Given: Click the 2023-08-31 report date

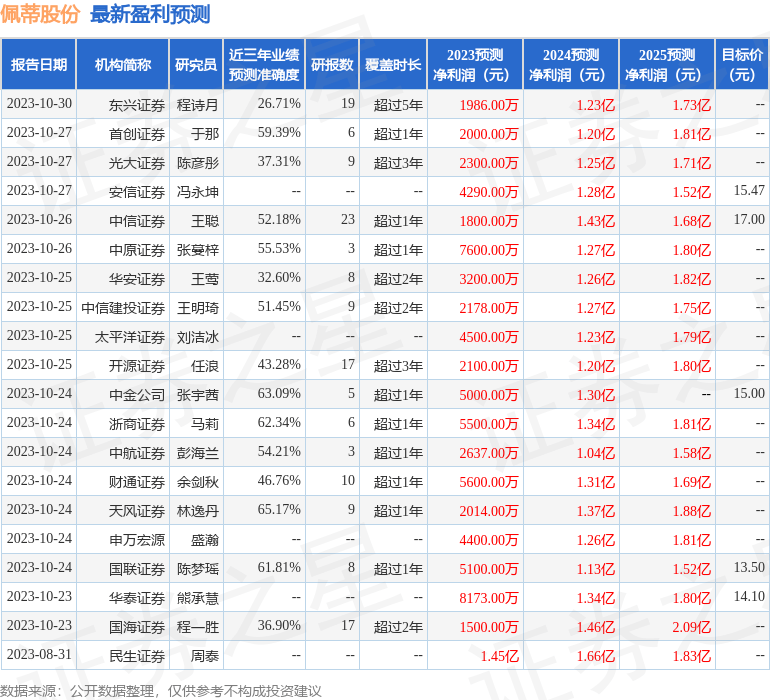Looking at the screenshot, I should point(39,656).
